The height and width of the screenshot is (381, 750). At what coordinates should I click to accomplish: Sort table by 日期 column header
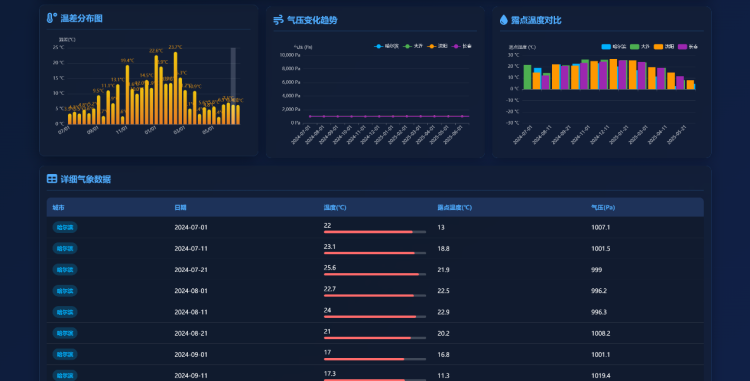pyautogui.click(x=180, y=207)
